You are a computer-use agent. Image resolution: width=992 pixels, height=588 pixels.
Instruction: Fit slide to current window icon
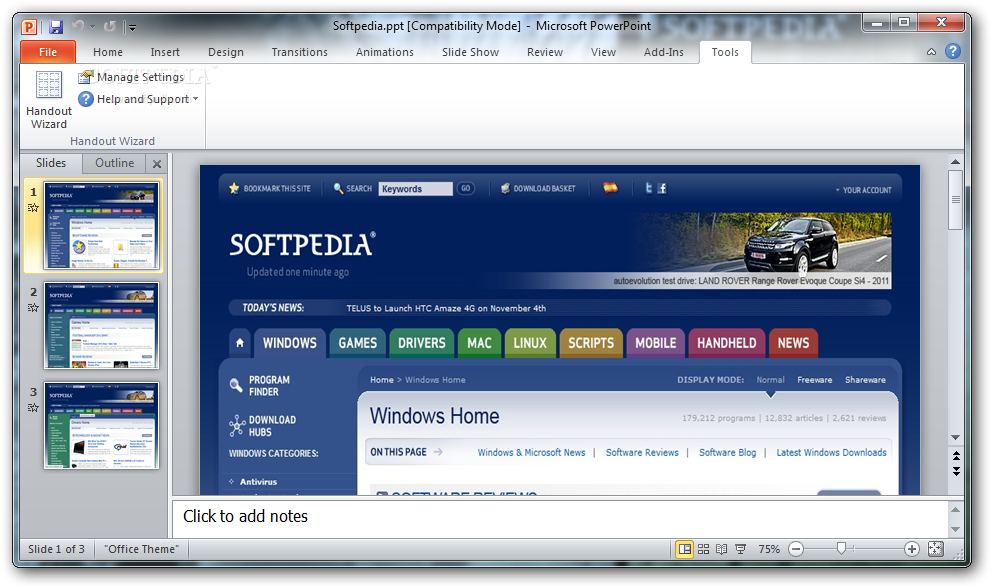click(x=935, y=549)
